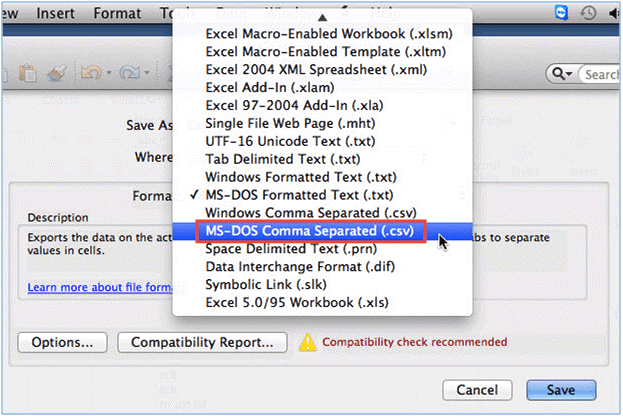Screen dimensions: 623x416
Task: Click the Paste clipboard icon
Action: pos(31,73)
